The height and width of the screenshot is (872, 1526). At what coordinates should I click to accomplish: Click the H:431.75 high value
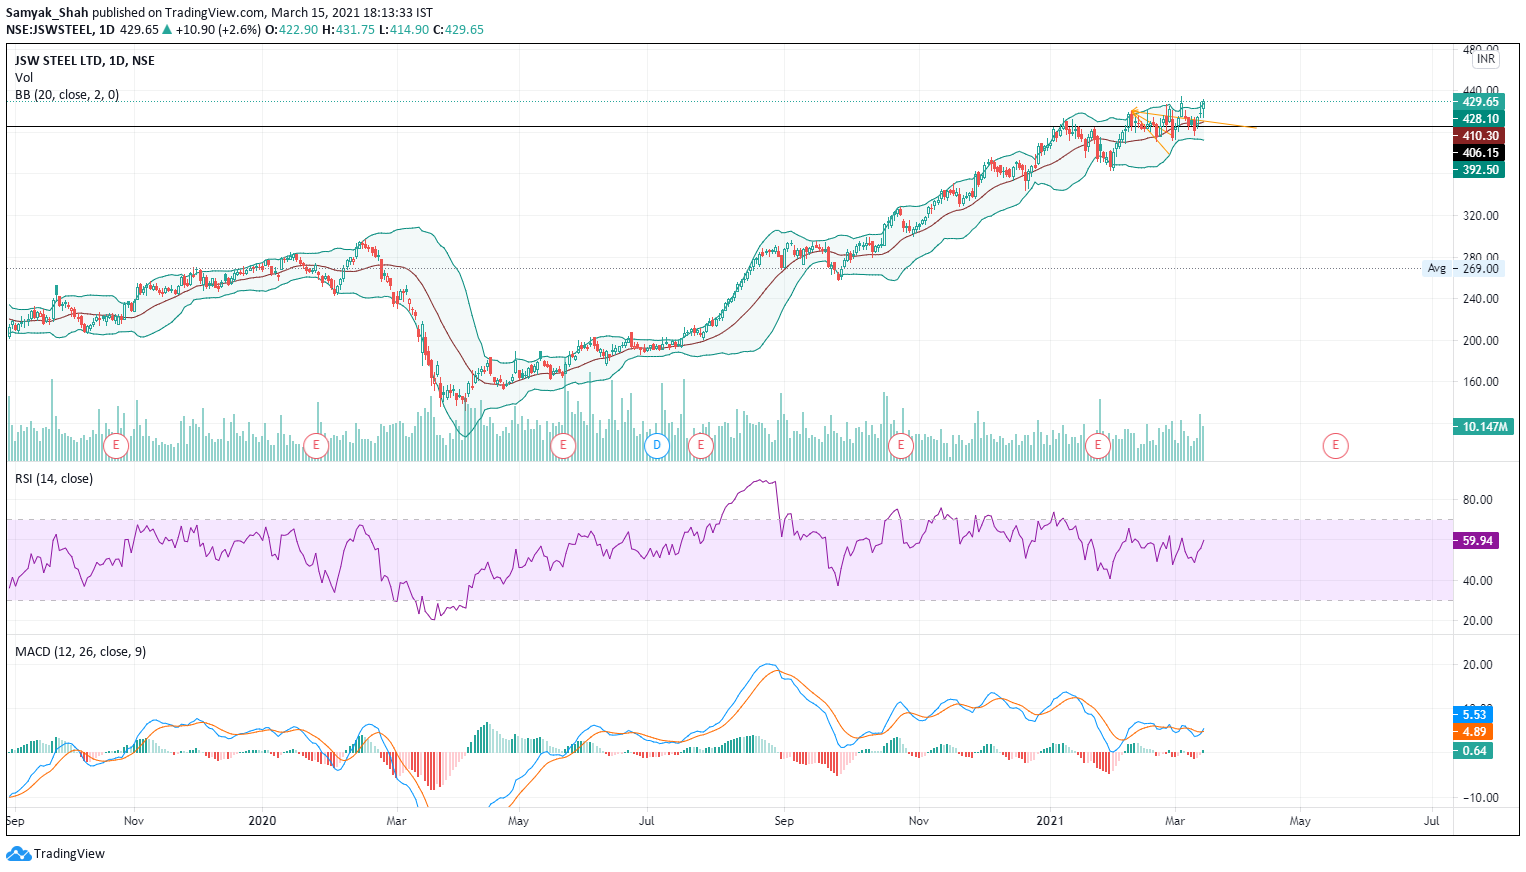tap(348, 30)
